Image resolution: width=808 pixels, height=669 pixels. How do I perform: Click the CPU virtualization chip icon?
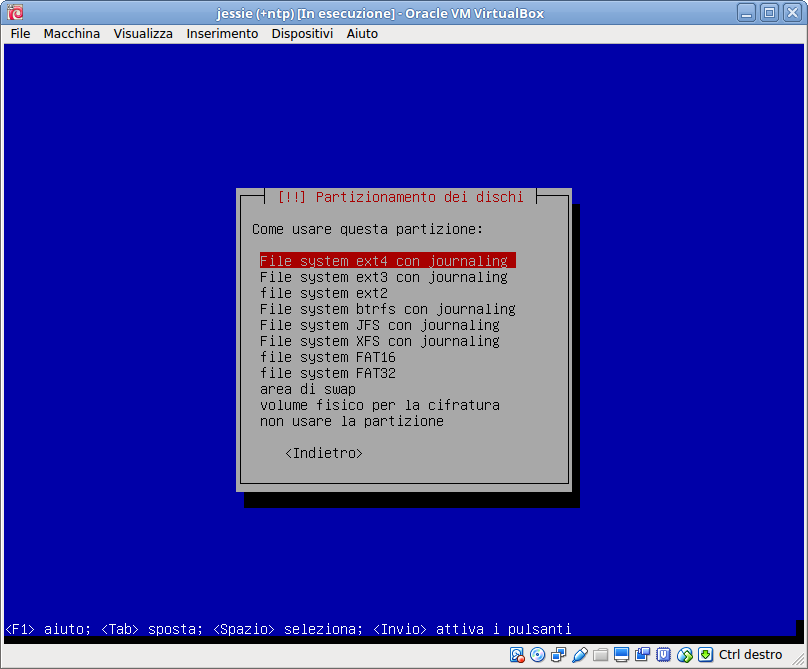pos(663,655)
